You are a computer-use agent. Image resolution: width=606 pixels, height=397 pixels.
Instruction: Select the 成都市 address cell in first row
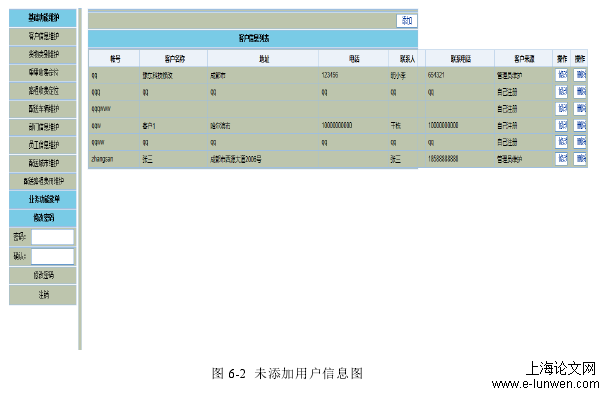click(263, 75)
